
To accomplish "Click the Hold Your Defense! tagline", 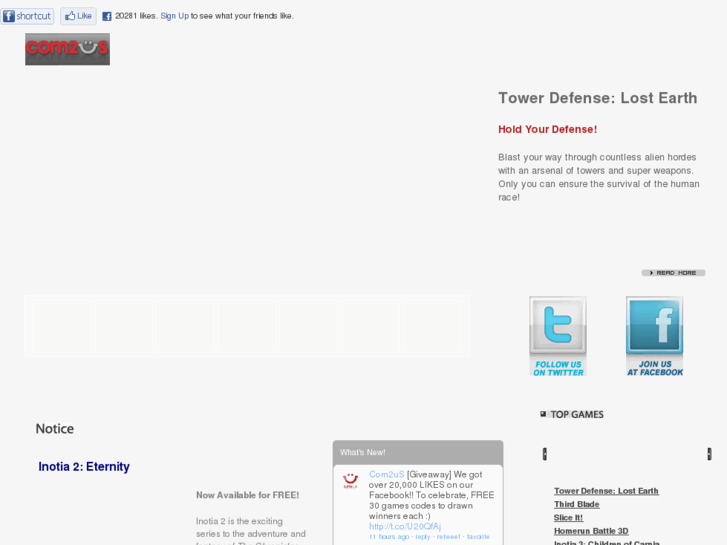I will tap(548, 129).
